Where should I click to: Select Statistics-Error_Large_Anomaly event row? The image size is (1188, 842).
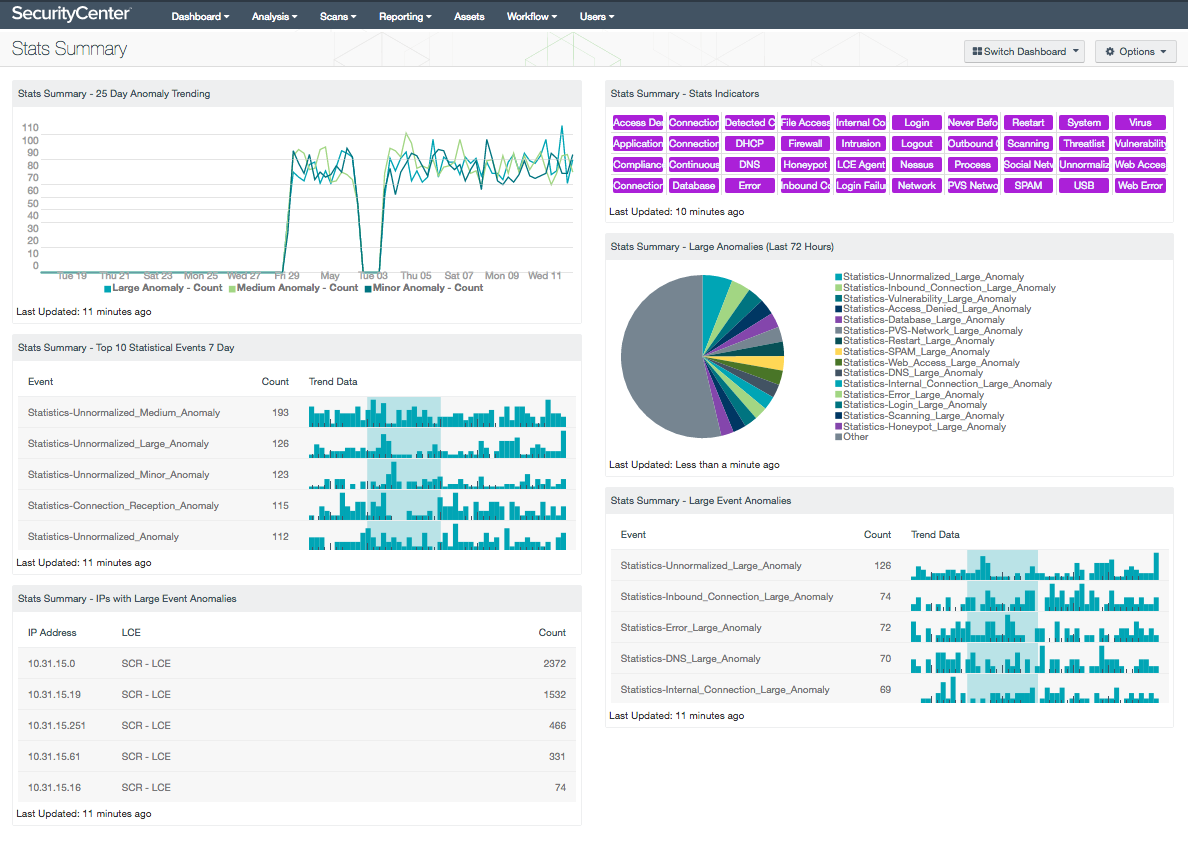pyautogui.click(x=889, y=628)
